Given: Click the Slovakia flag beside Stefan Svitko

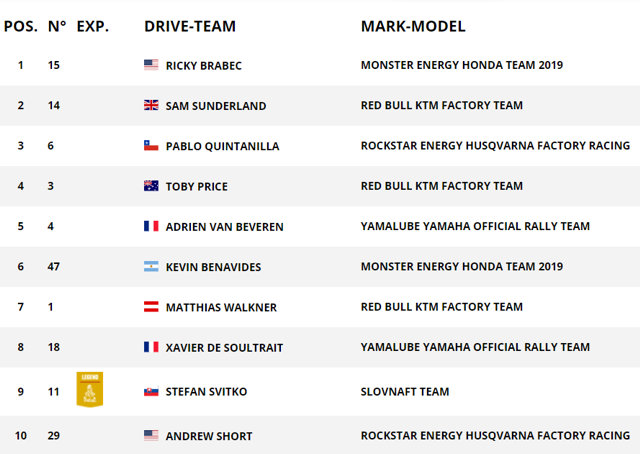Looking at the screenshot, I should pyautogui.click(x=151, y=392).
